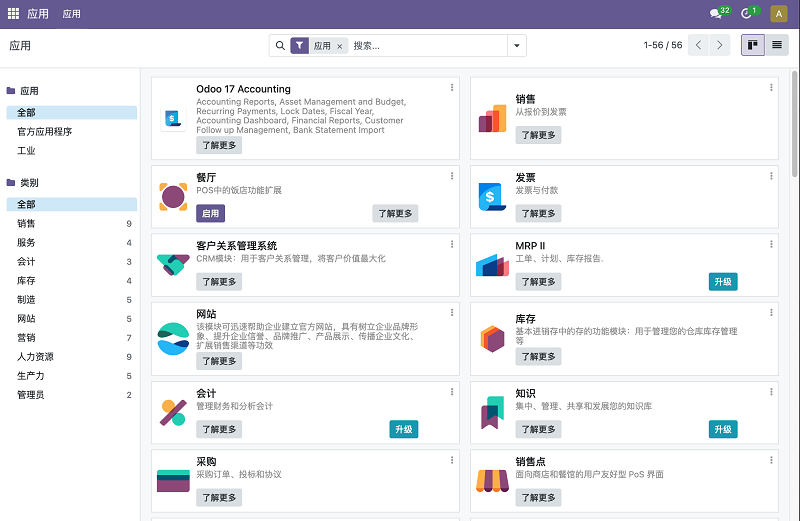Switch to list view
This screenshot has width=800, height=521.
tap(777, 45)
